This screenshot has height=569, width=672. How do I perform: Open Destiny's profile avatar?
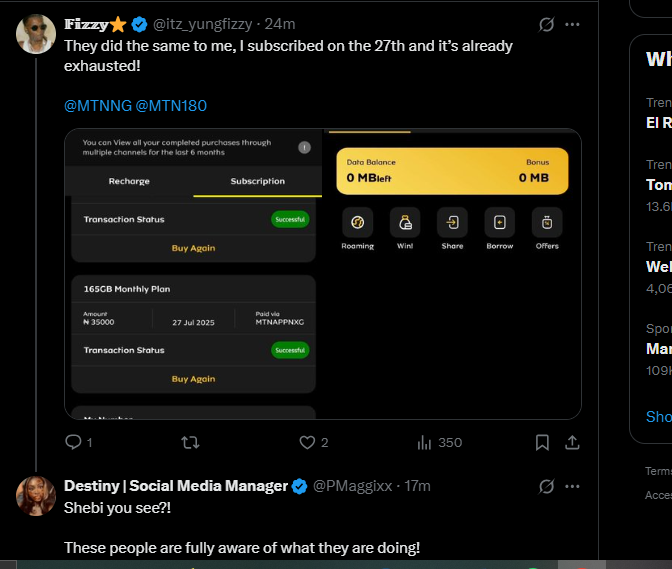click(36, 496)
